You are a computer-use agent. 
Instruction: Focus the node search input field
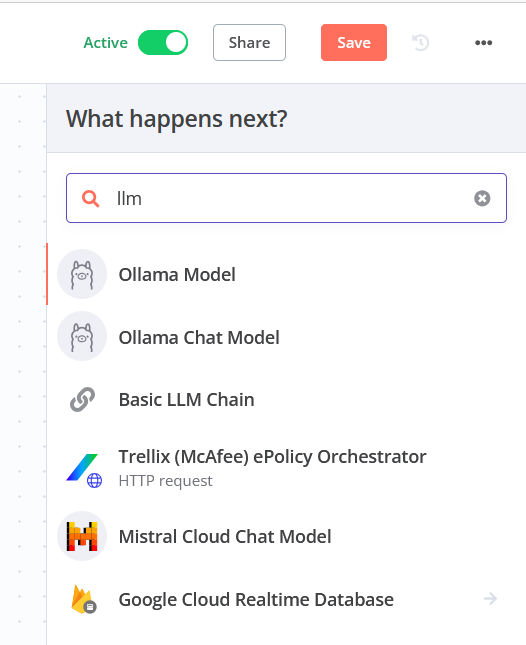tap(286, 198)
